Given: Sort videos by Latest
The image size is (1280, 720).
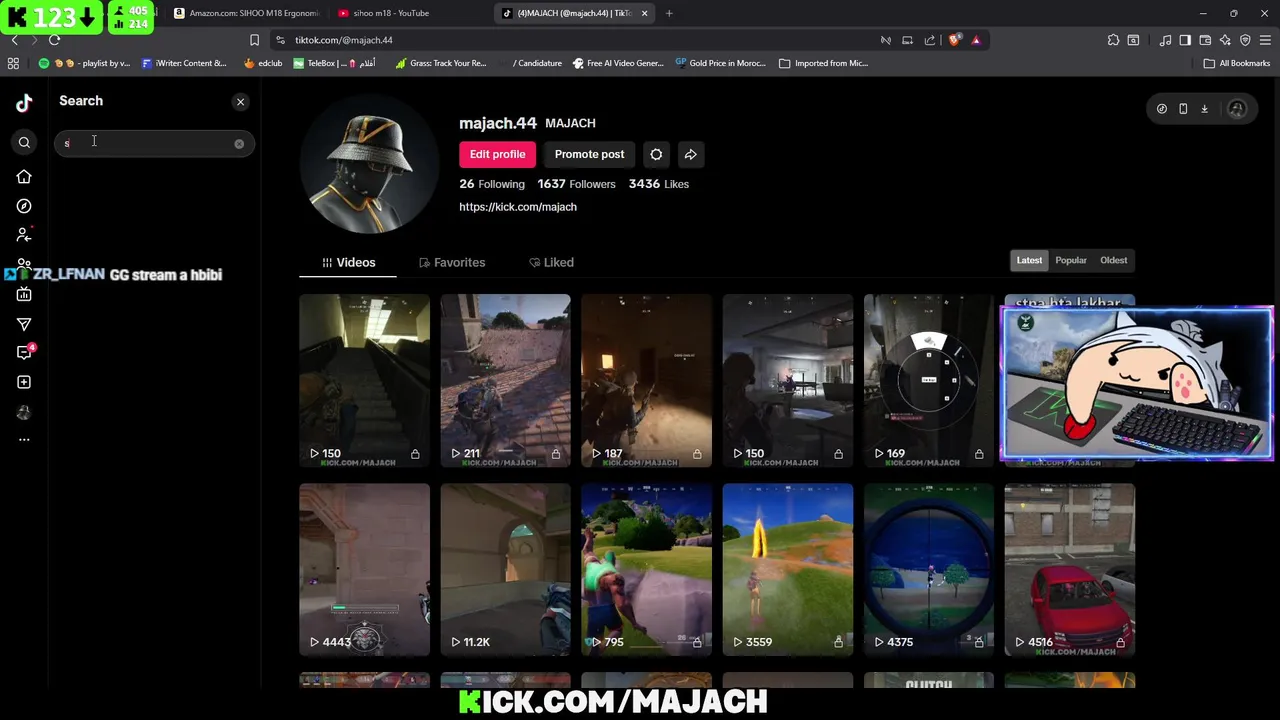Looking at the screenshot, I should 1029,260.
